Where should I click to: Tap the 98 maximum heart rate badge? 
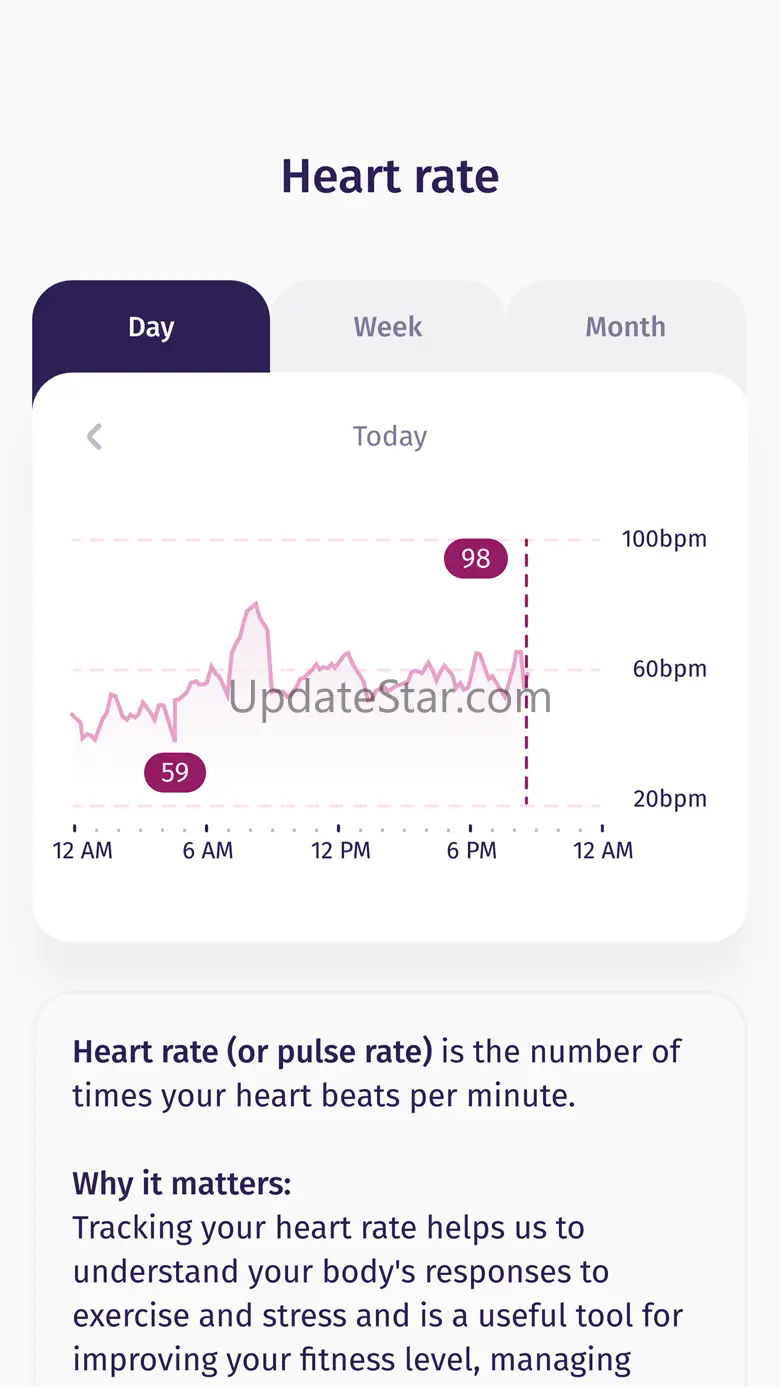coord(476,558)
